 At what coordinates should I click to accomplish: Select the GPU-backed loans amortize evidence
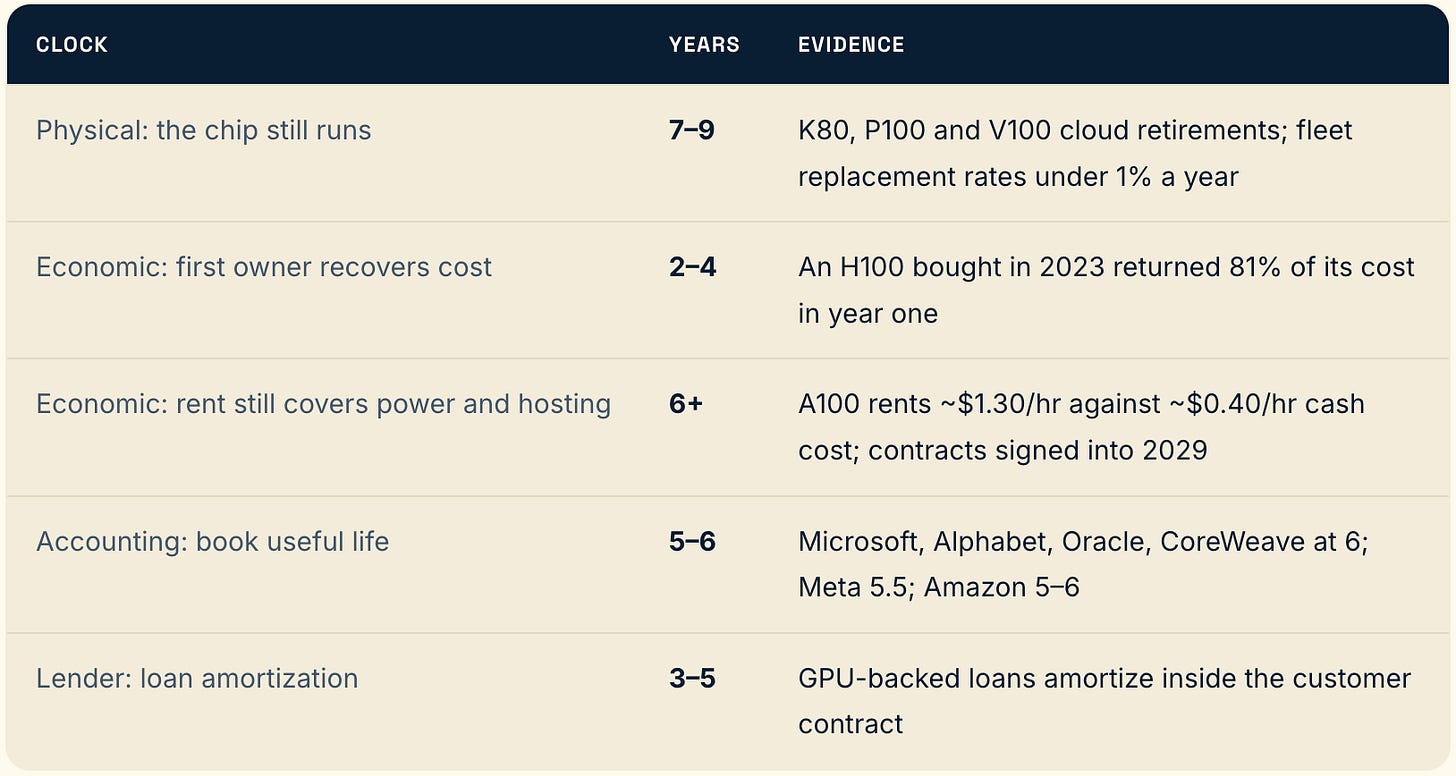click(x=1104, y=702)
